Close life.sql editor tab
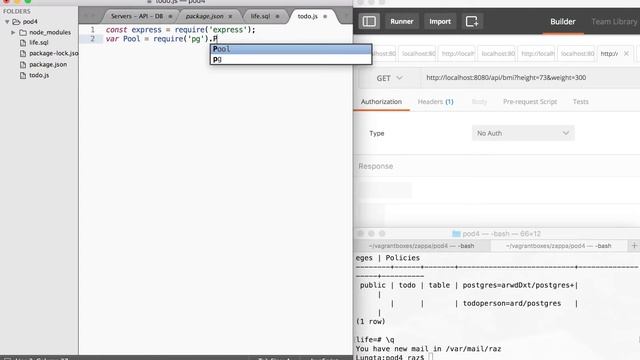The image size is (640, 360). point(278,17)
